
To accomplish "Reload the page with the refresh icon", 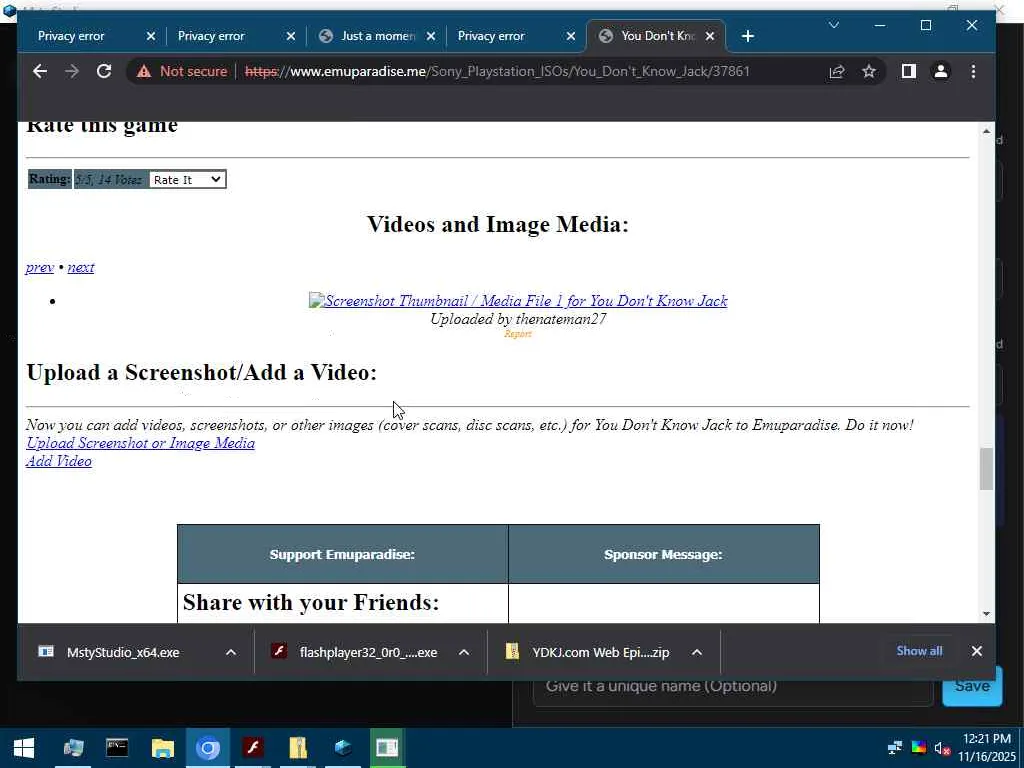I will tap(104, 71).
